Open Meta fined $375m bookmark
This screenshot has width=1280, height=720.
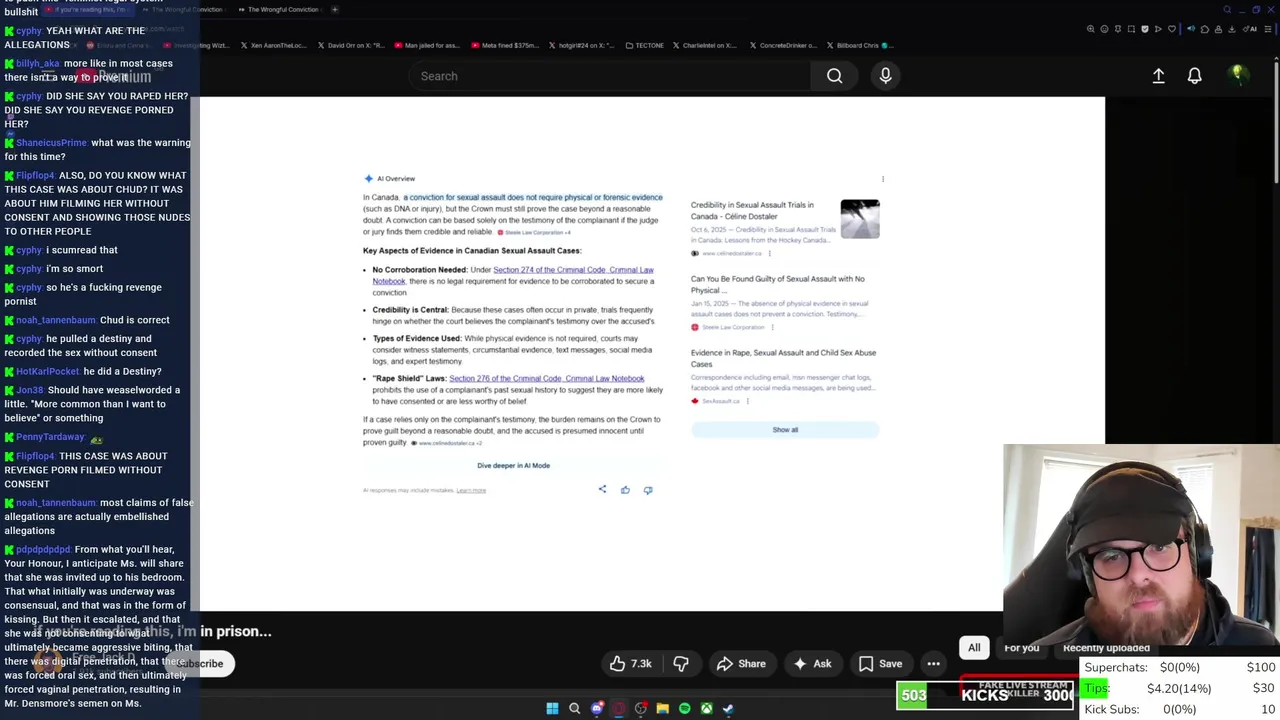504,45
